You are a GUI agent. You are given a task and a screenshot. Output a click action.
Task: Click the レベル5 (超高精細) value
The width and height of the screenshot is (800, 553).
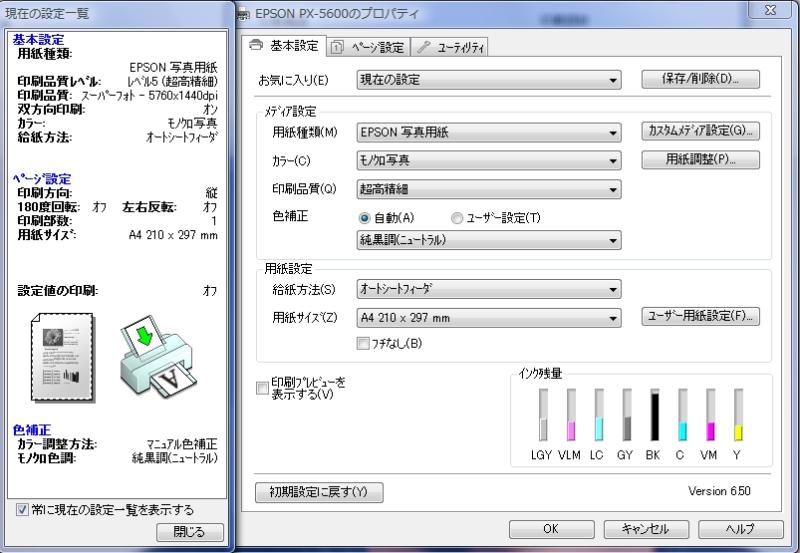point(172,81)
